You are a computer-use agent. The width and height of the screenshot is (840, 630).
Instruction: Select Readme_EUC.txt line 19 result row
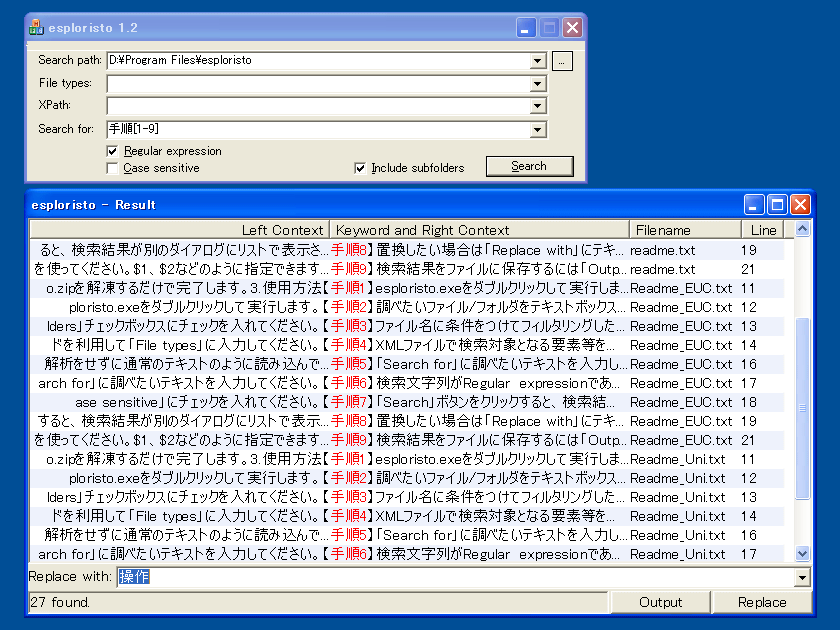[x=407, y=421]
